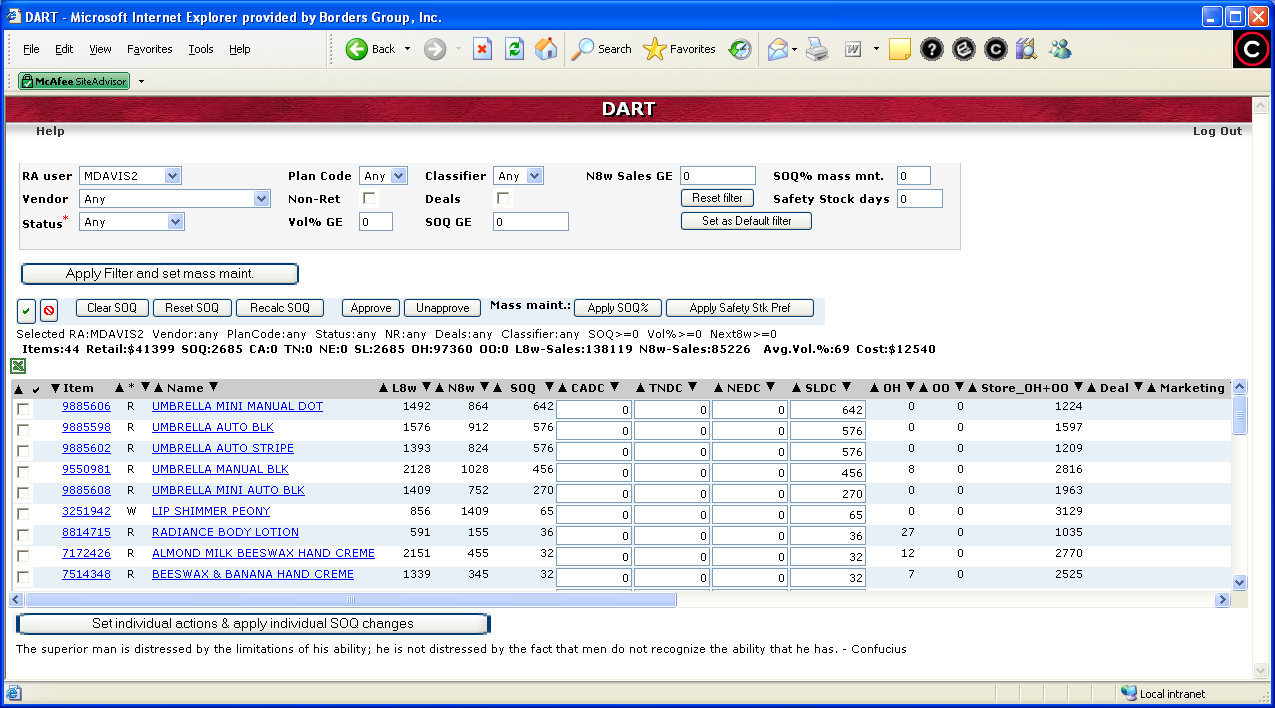This screenshot has width=1275, height=708.
Task: Open the browser Help menu
Action: (x=239, y=49)
